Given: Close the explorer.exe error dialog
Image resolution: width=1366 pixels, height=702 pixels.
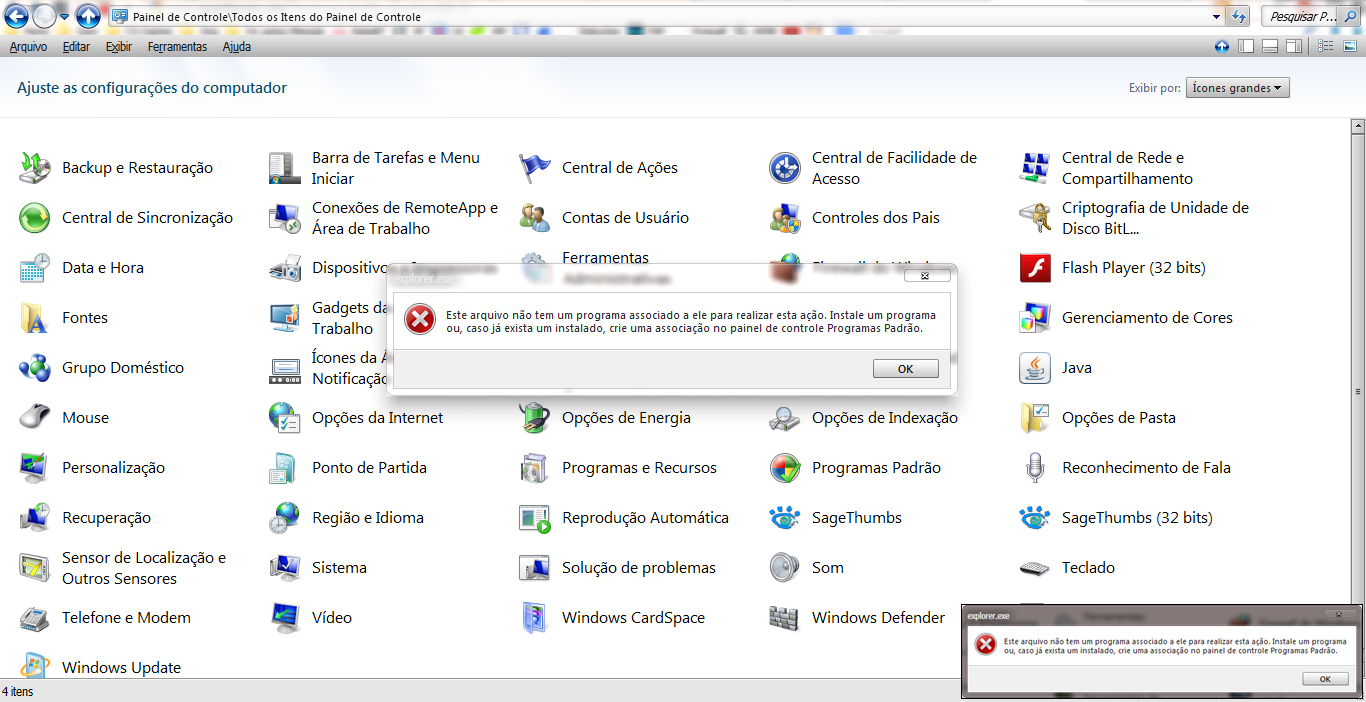Looking at the screenshot, I should click(x=925, y=275).
